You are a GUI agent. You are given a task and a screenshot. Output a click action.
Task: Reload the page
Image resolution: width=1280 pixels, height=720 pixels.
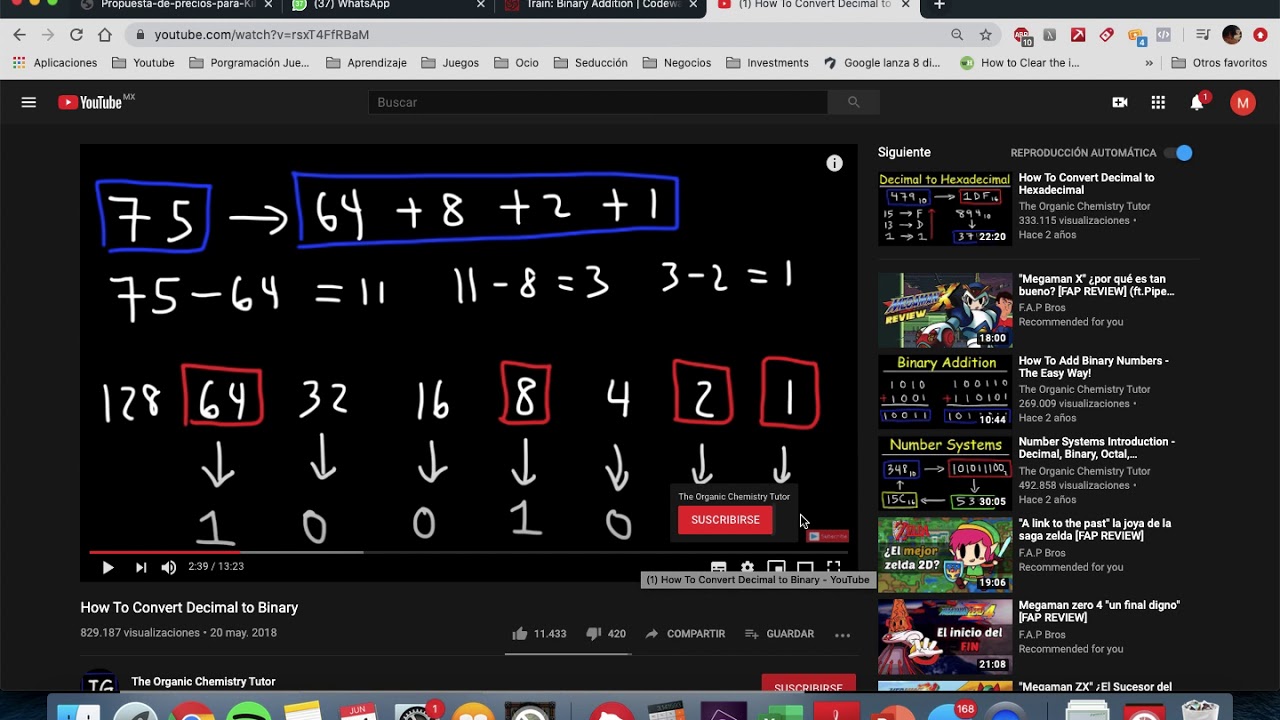[x=76, y=34]
